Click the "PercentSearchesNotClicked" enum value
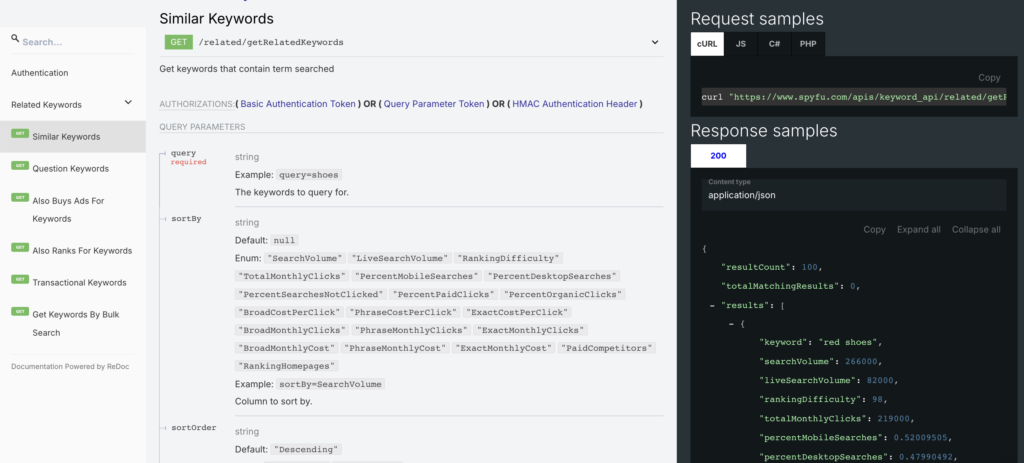This screenshot has height=463, width=1024. (312, 295)
